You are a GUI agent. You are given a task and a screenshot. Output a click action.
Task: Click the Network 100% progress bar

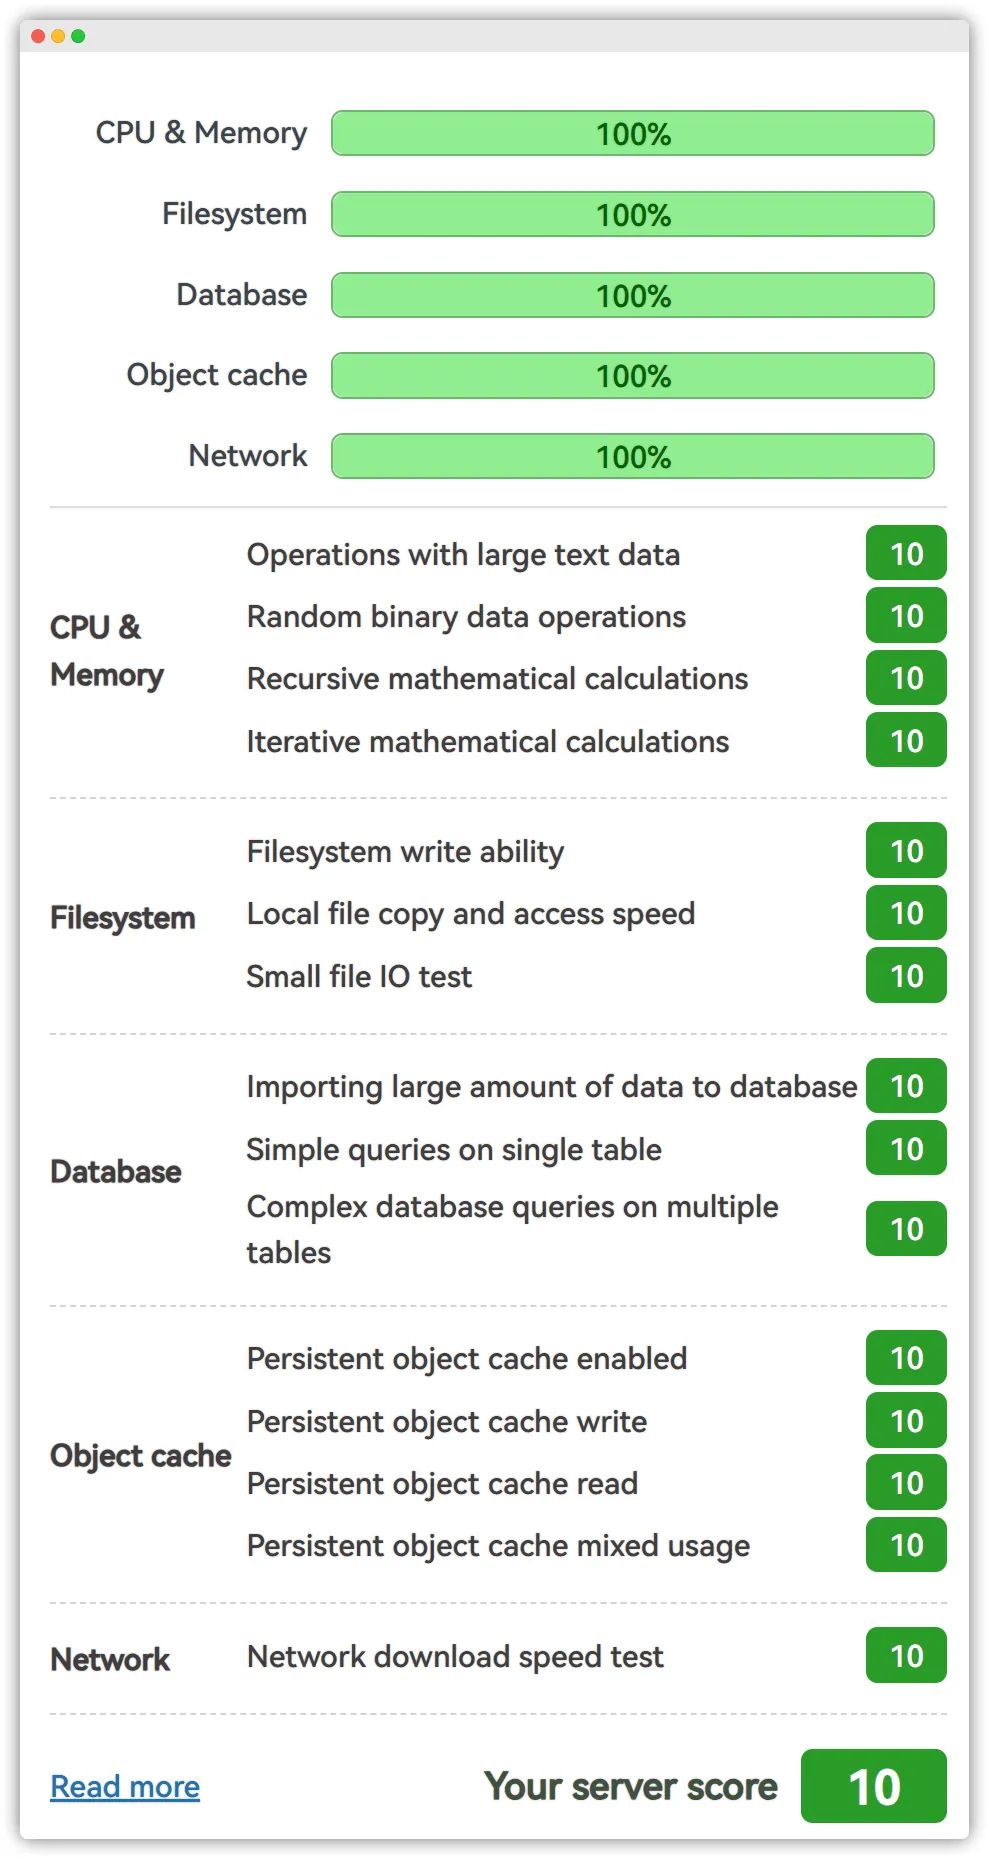click(632, 456)
